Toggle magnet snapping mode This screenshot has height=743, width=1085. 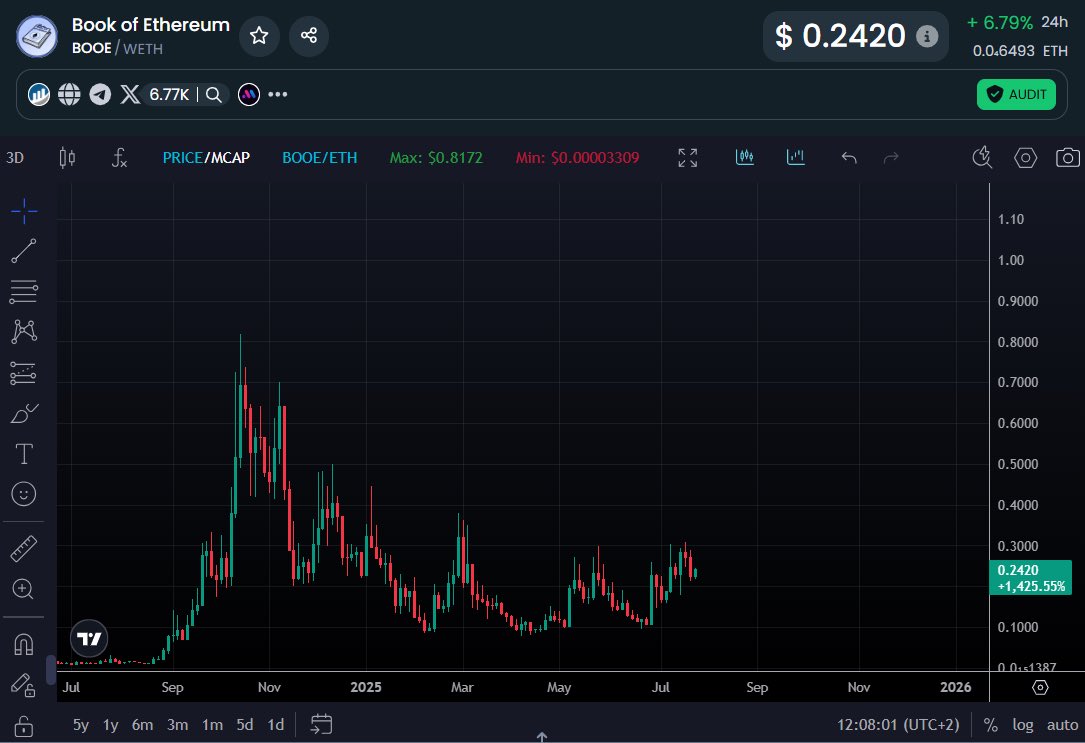click(x=24, y=645)
